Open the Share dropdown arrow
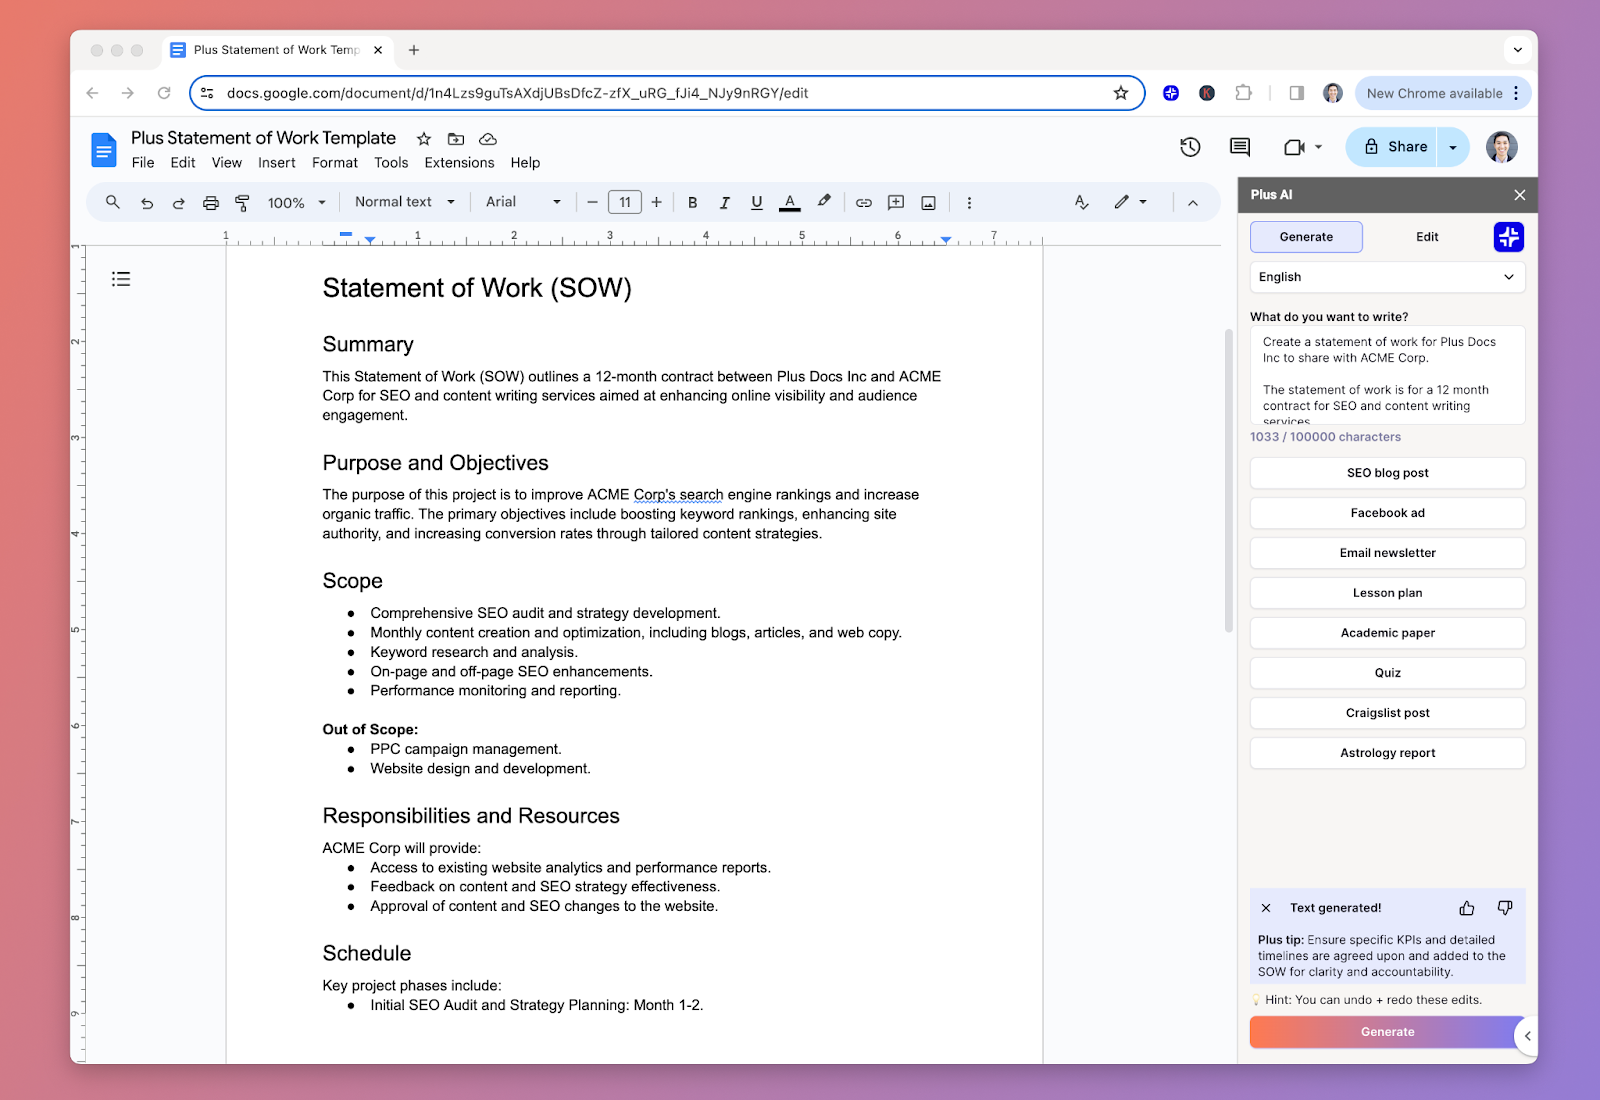1600x1100 pixels. pos(1453,147)
